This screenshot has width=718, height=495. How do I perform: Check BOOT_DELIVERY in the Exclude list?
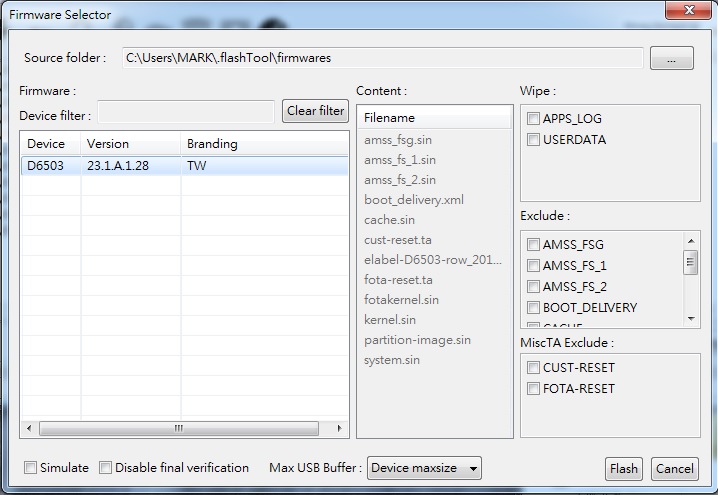pyautogui.click(x=533, y=308)
